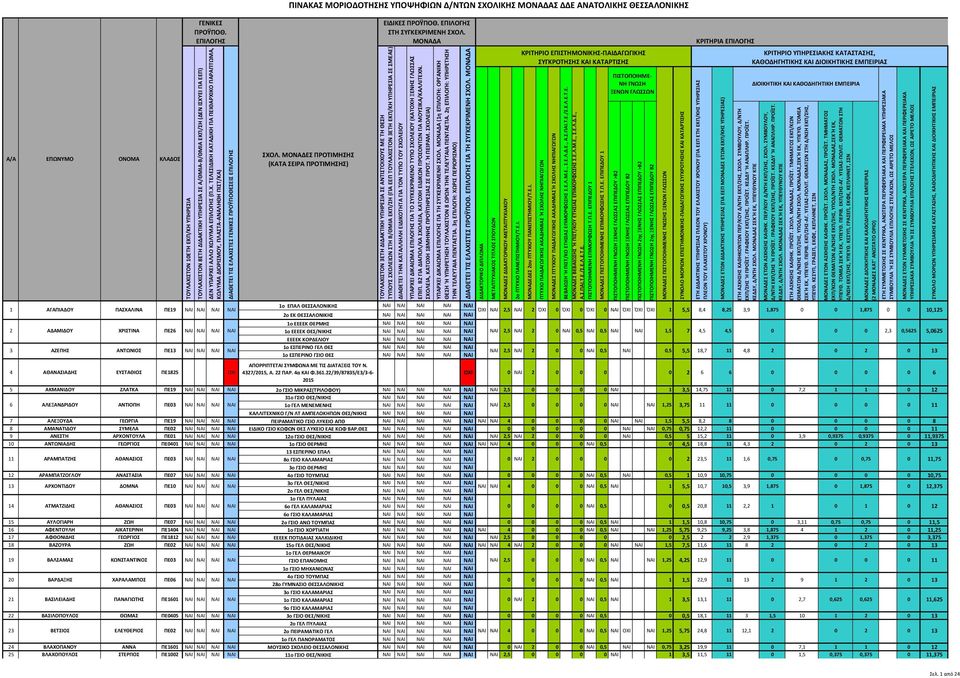This screenshot has height=678, width=960.
Task: Select surname cell 'ΑΔΑΜΙΔΟΥ'
Action: (59, 331)
